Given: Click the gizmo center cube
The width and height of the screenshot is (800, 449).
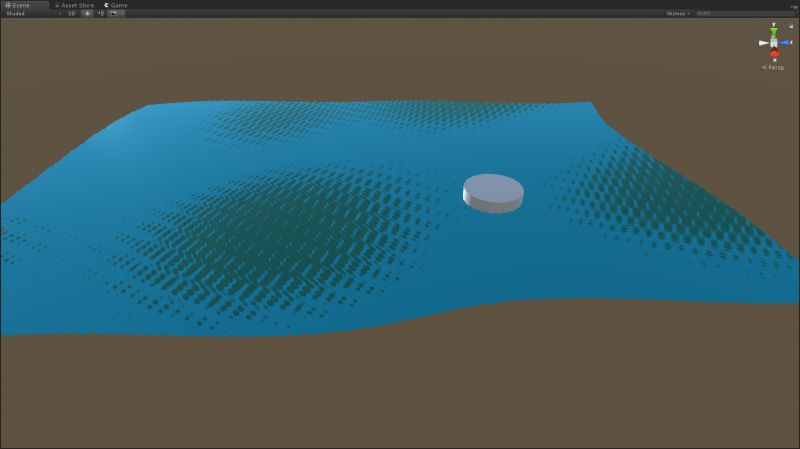Looking at the screenshot, I should [x=774, y=43].
